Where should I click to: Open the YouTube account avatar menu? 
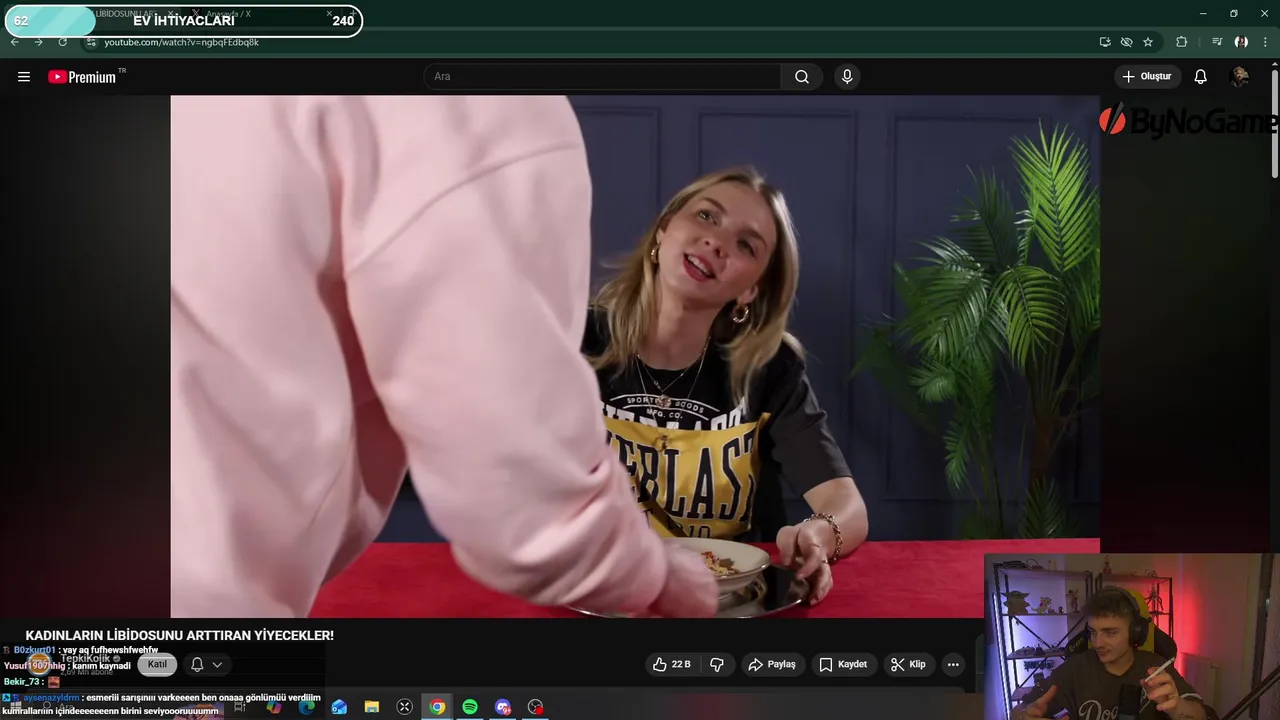point(1239,77)
